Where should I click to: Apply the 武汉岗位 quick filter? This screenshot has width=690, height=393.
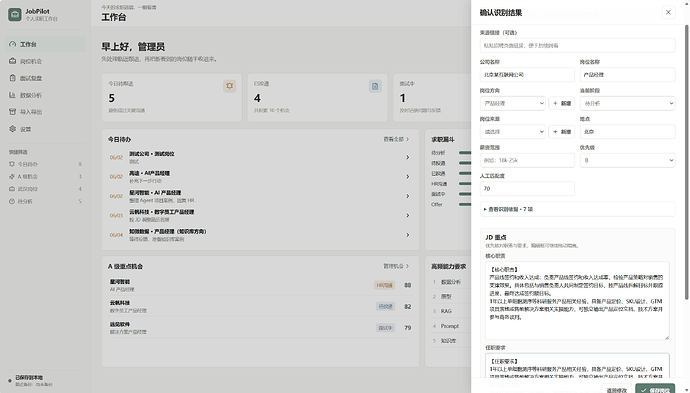pos(46,189)
